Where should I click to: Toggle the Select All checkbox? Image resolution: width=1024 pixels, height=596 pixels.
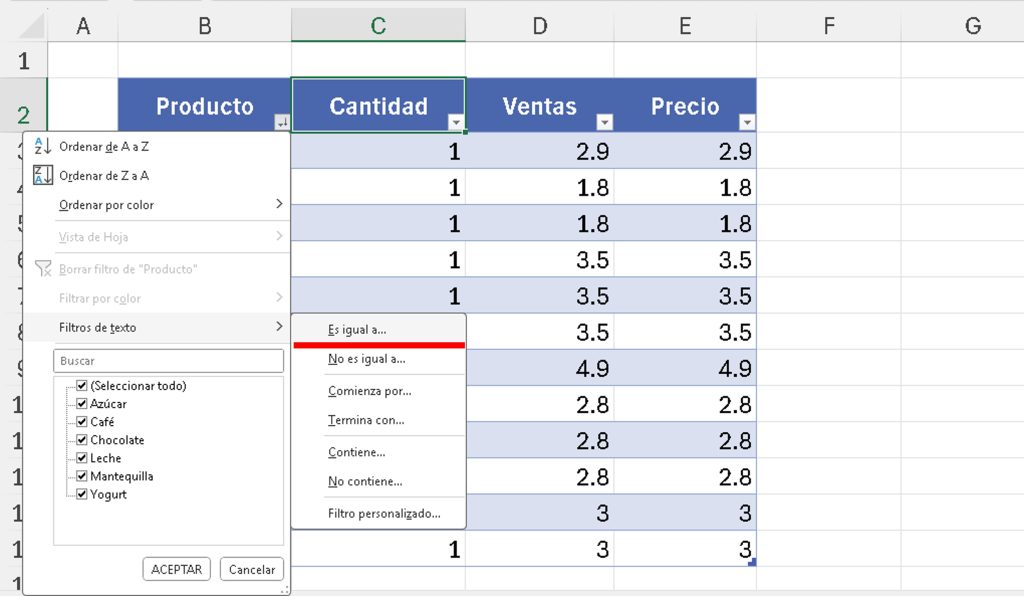tap(82, 386)
